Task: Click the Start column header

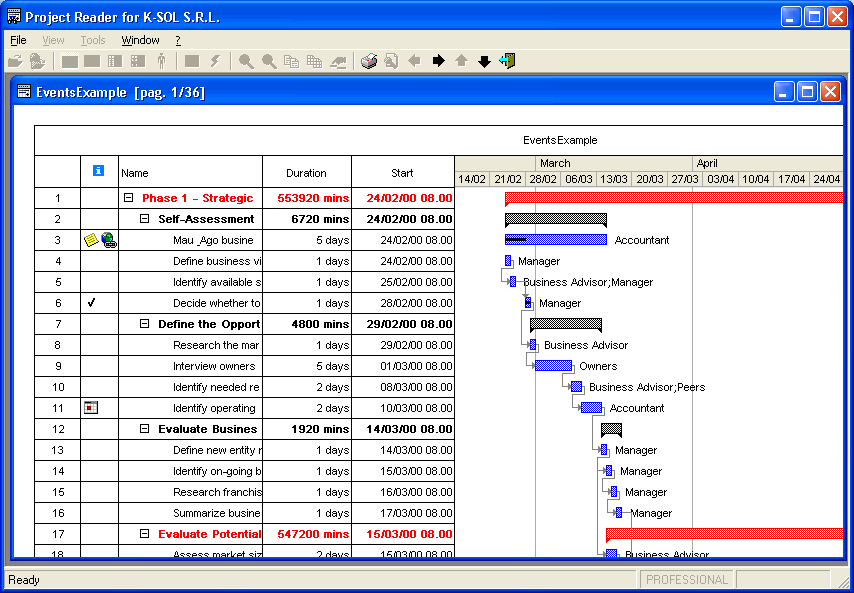Action: pos(402,173)
